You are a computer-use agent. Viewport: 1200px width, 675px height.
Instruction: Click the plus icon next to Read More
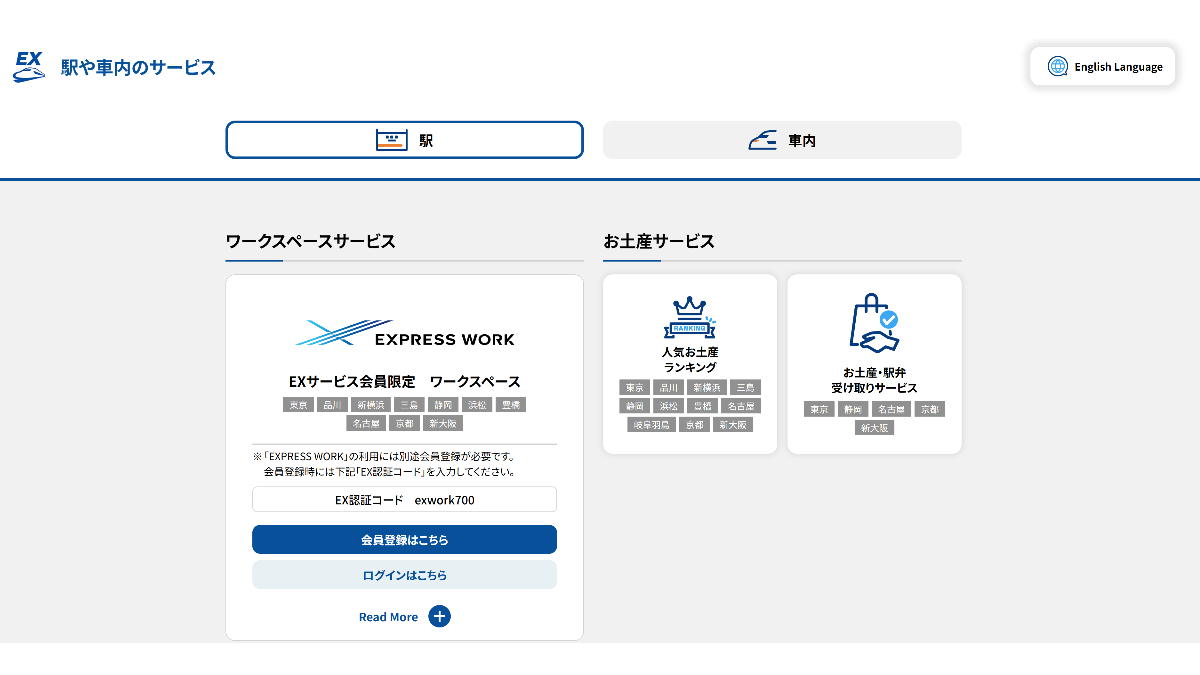(439, 616)
